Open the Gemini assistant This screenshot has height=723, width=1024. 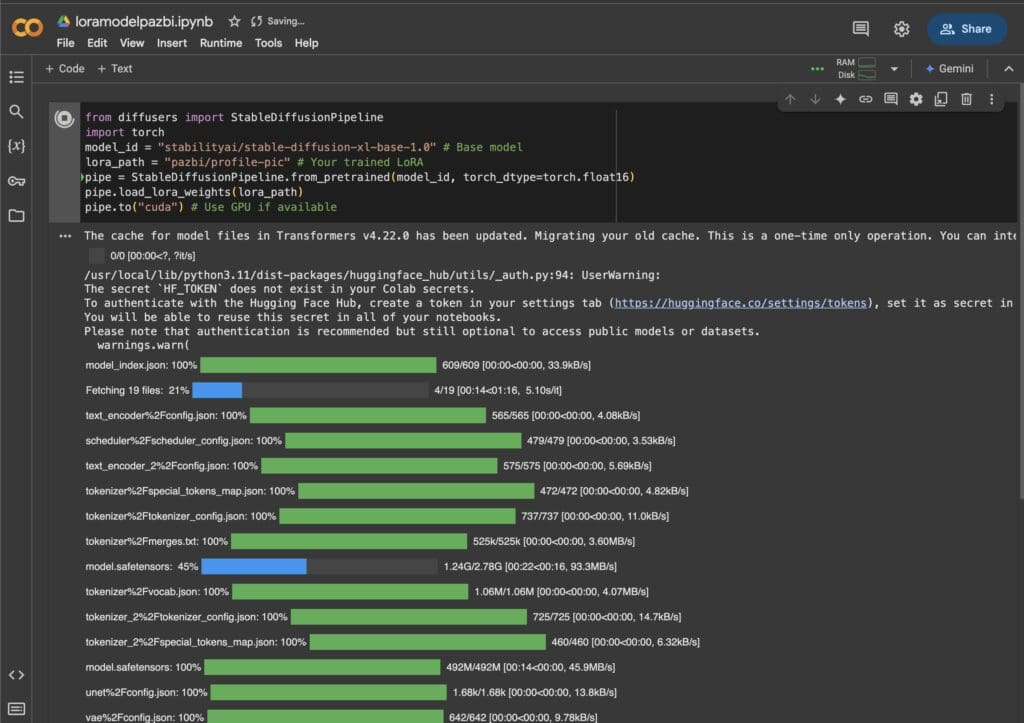click(949, 69)
